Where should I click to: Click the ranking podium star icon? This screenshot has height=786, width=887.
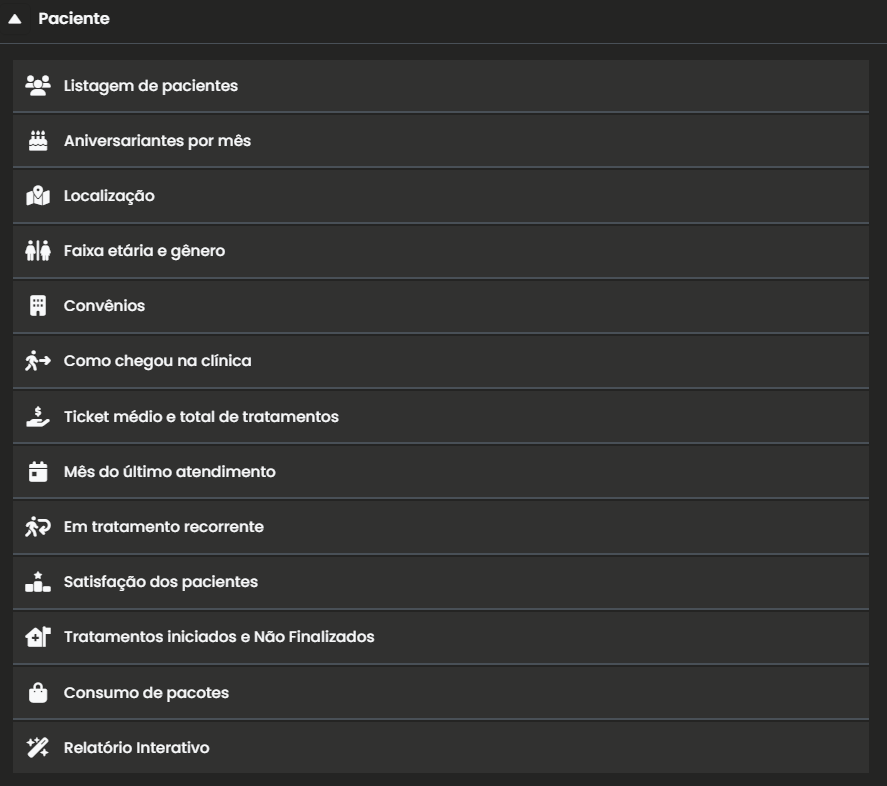point(38,581)
